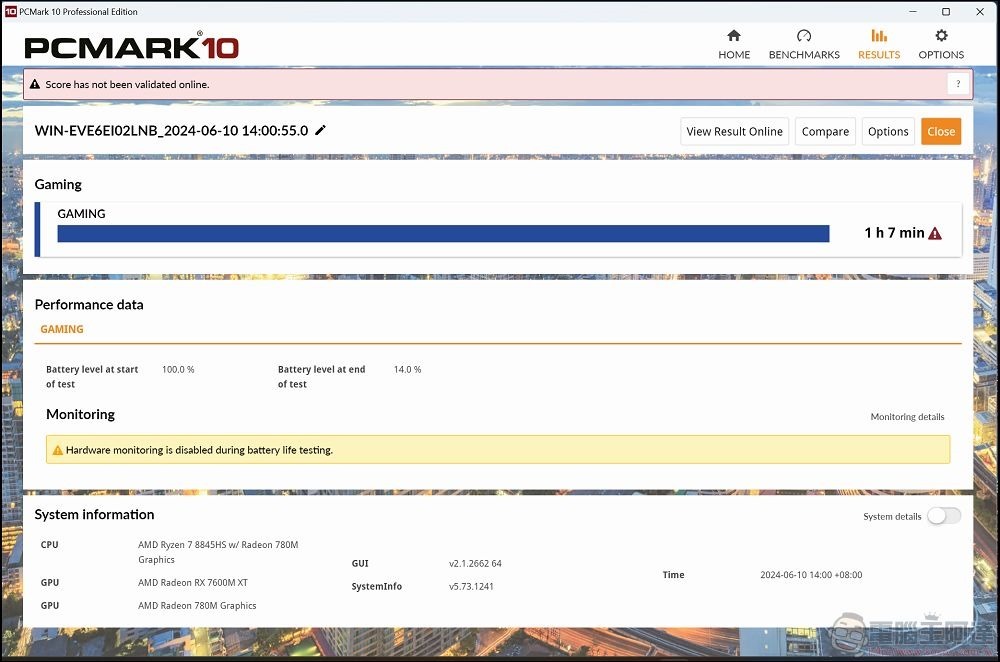
Task: Open the OPTIONS section
Action: pyautogui.click(x=941, y=45)
